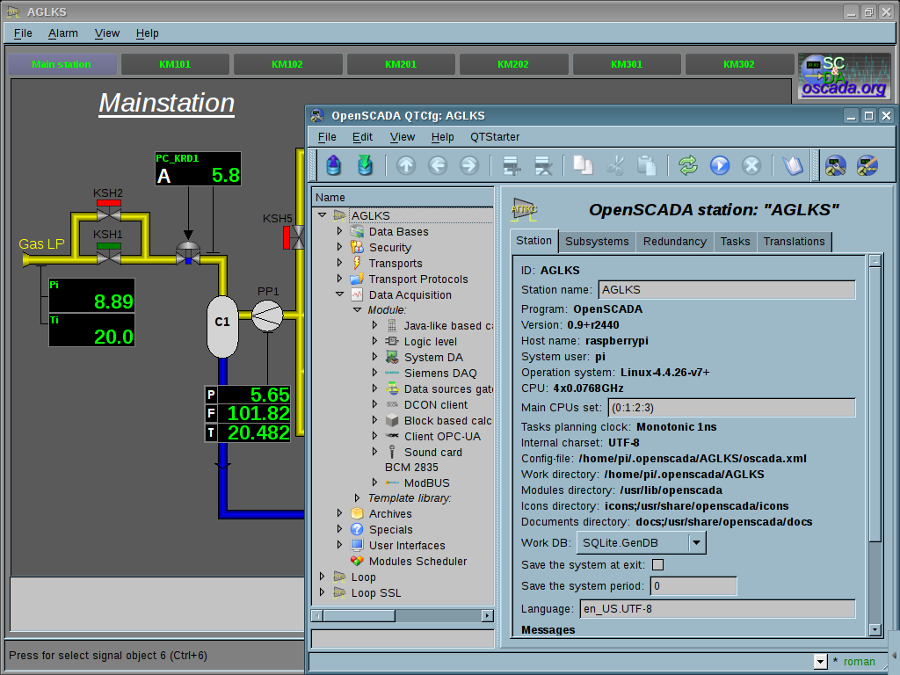Open the Alarm menu in AGLKS window
900x675 pixels.
click(63, 33)
